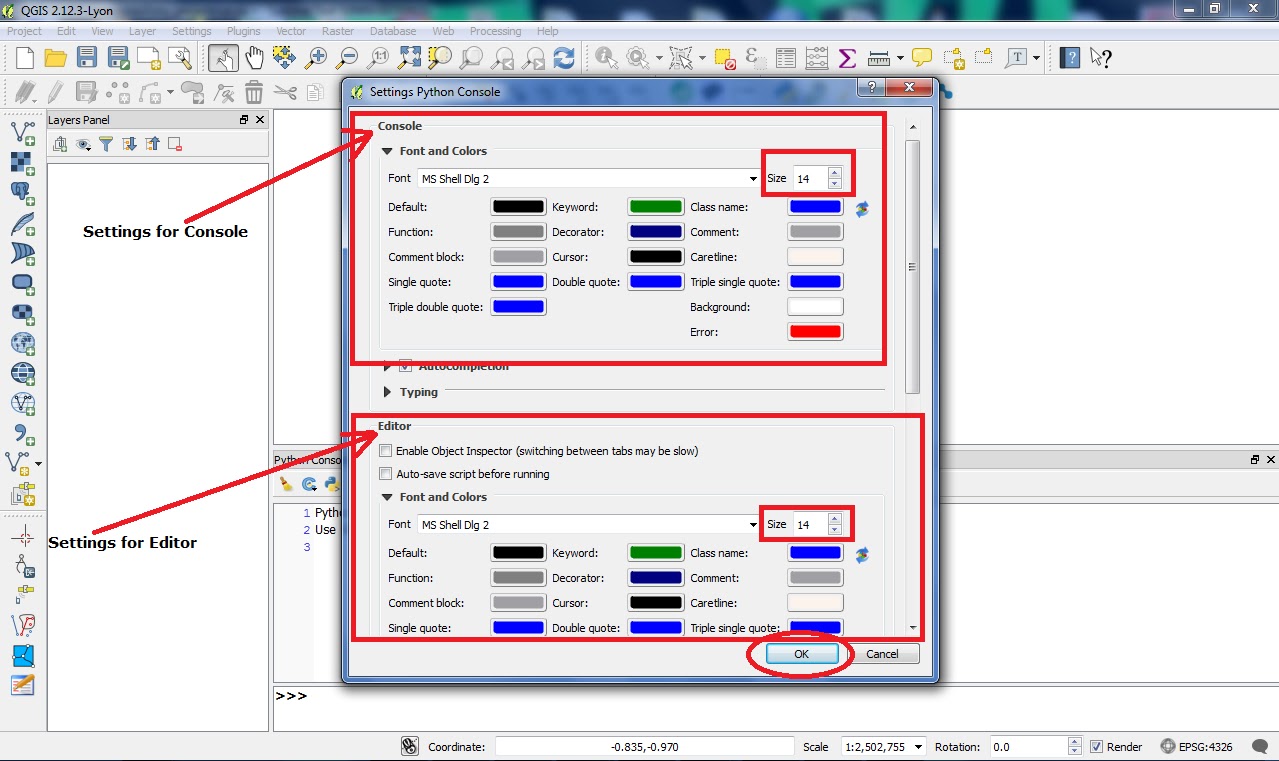Open the Identify Features tool
The image size is (1279, 761).
click(x=605, y=57)
